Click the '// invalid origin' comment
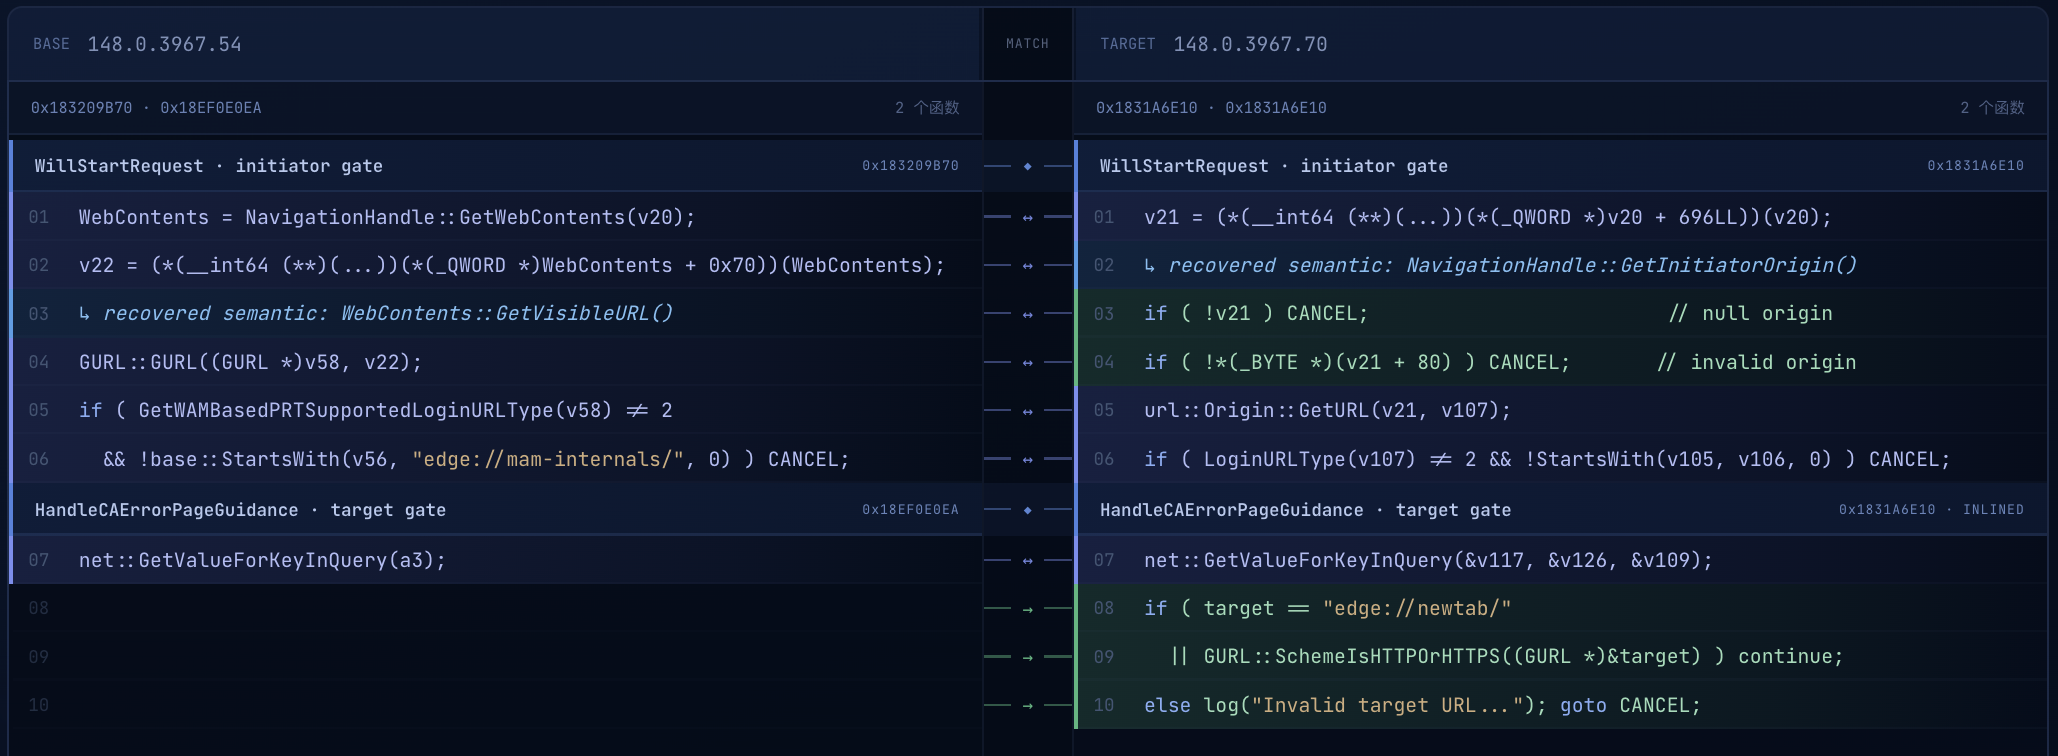This screenshot has height=756, width=2058. pyautogui.click(x=1757, y=362)
